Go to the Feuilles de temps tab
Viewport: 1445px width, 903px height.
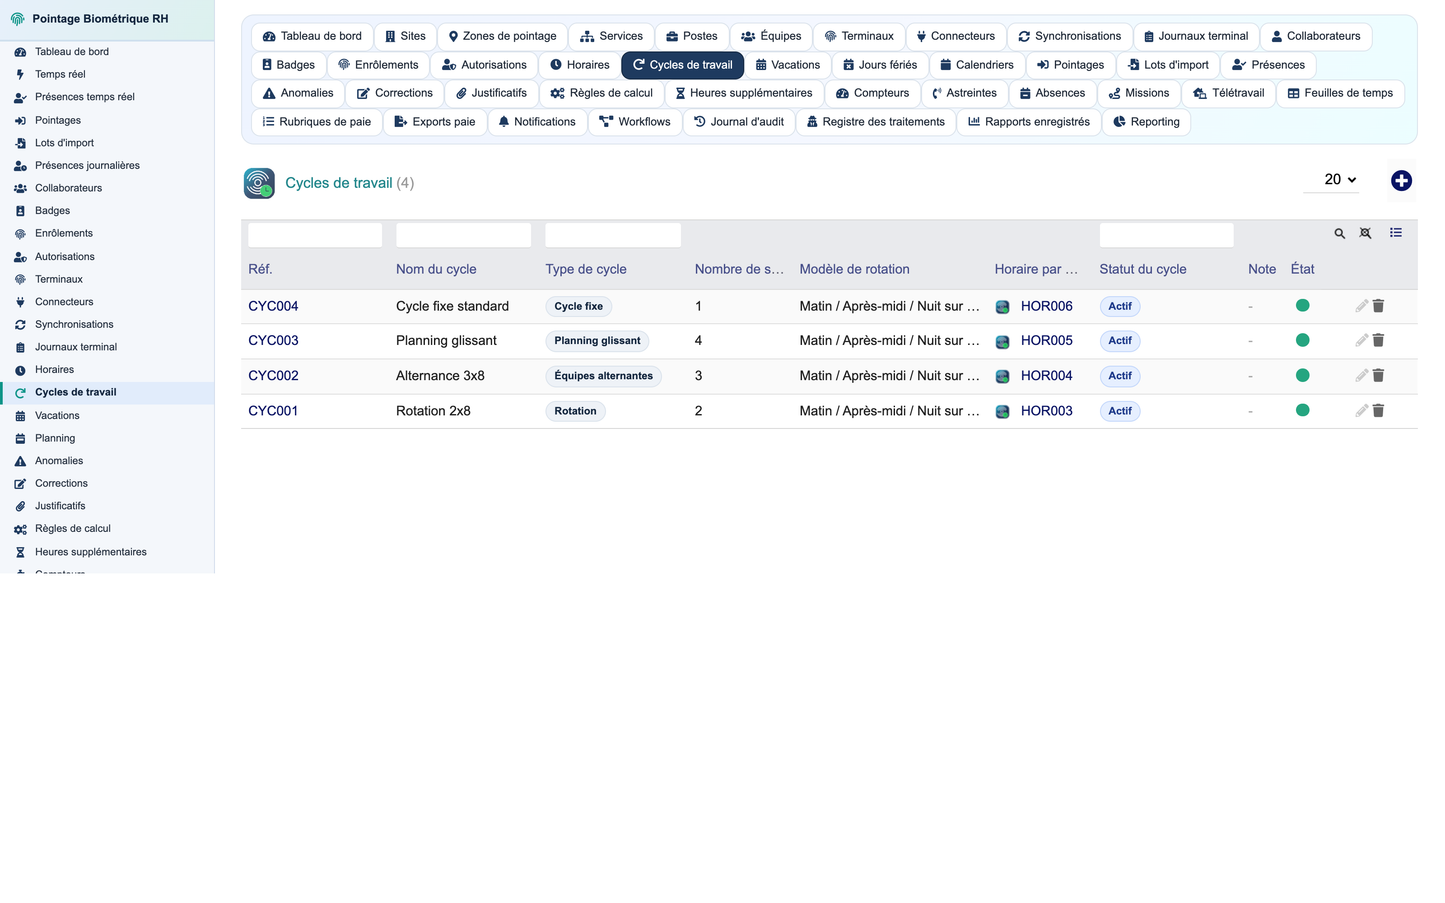(x=1340, y=93)
